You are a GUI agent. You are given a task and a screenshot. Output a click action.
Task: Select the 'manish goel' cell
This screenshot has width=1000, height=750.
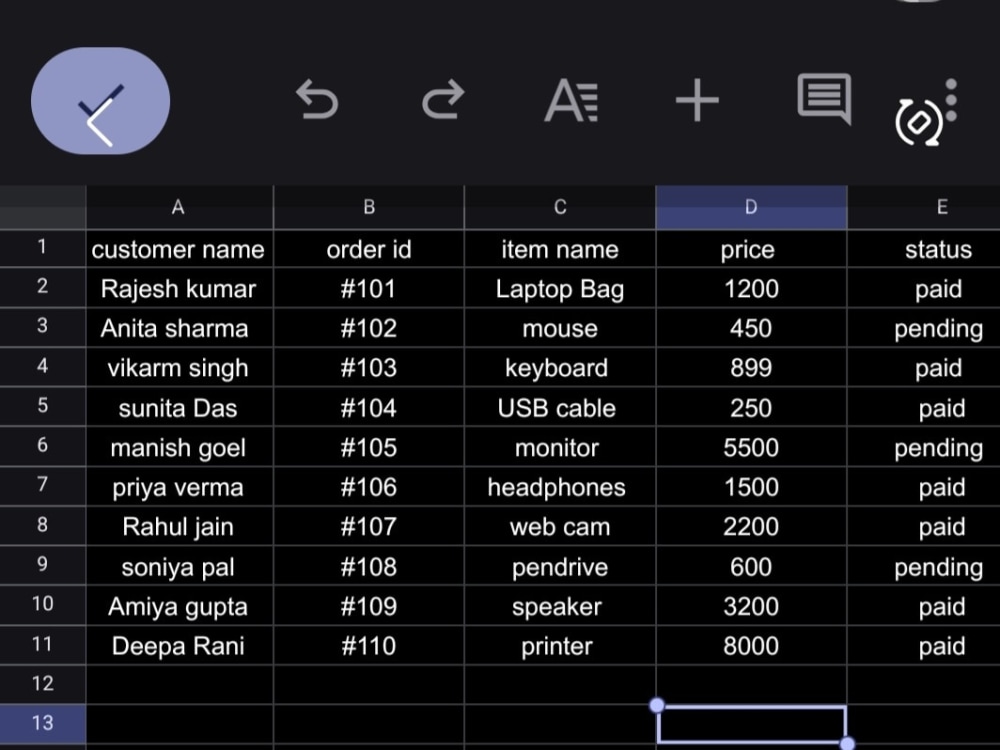(179, 448)
